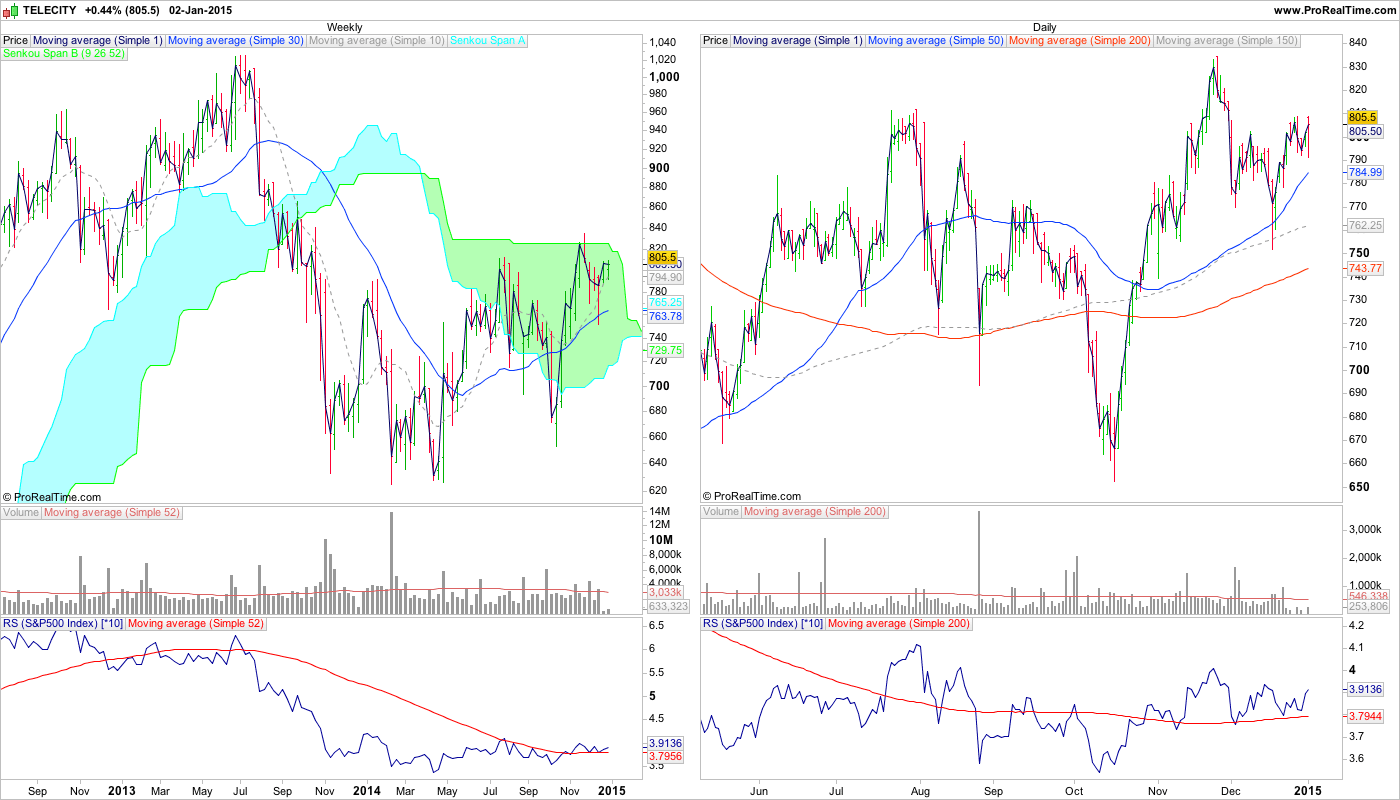1400x800 pixels.
Task: Select the TELECITY ticker name in the header
Action: 49,10
